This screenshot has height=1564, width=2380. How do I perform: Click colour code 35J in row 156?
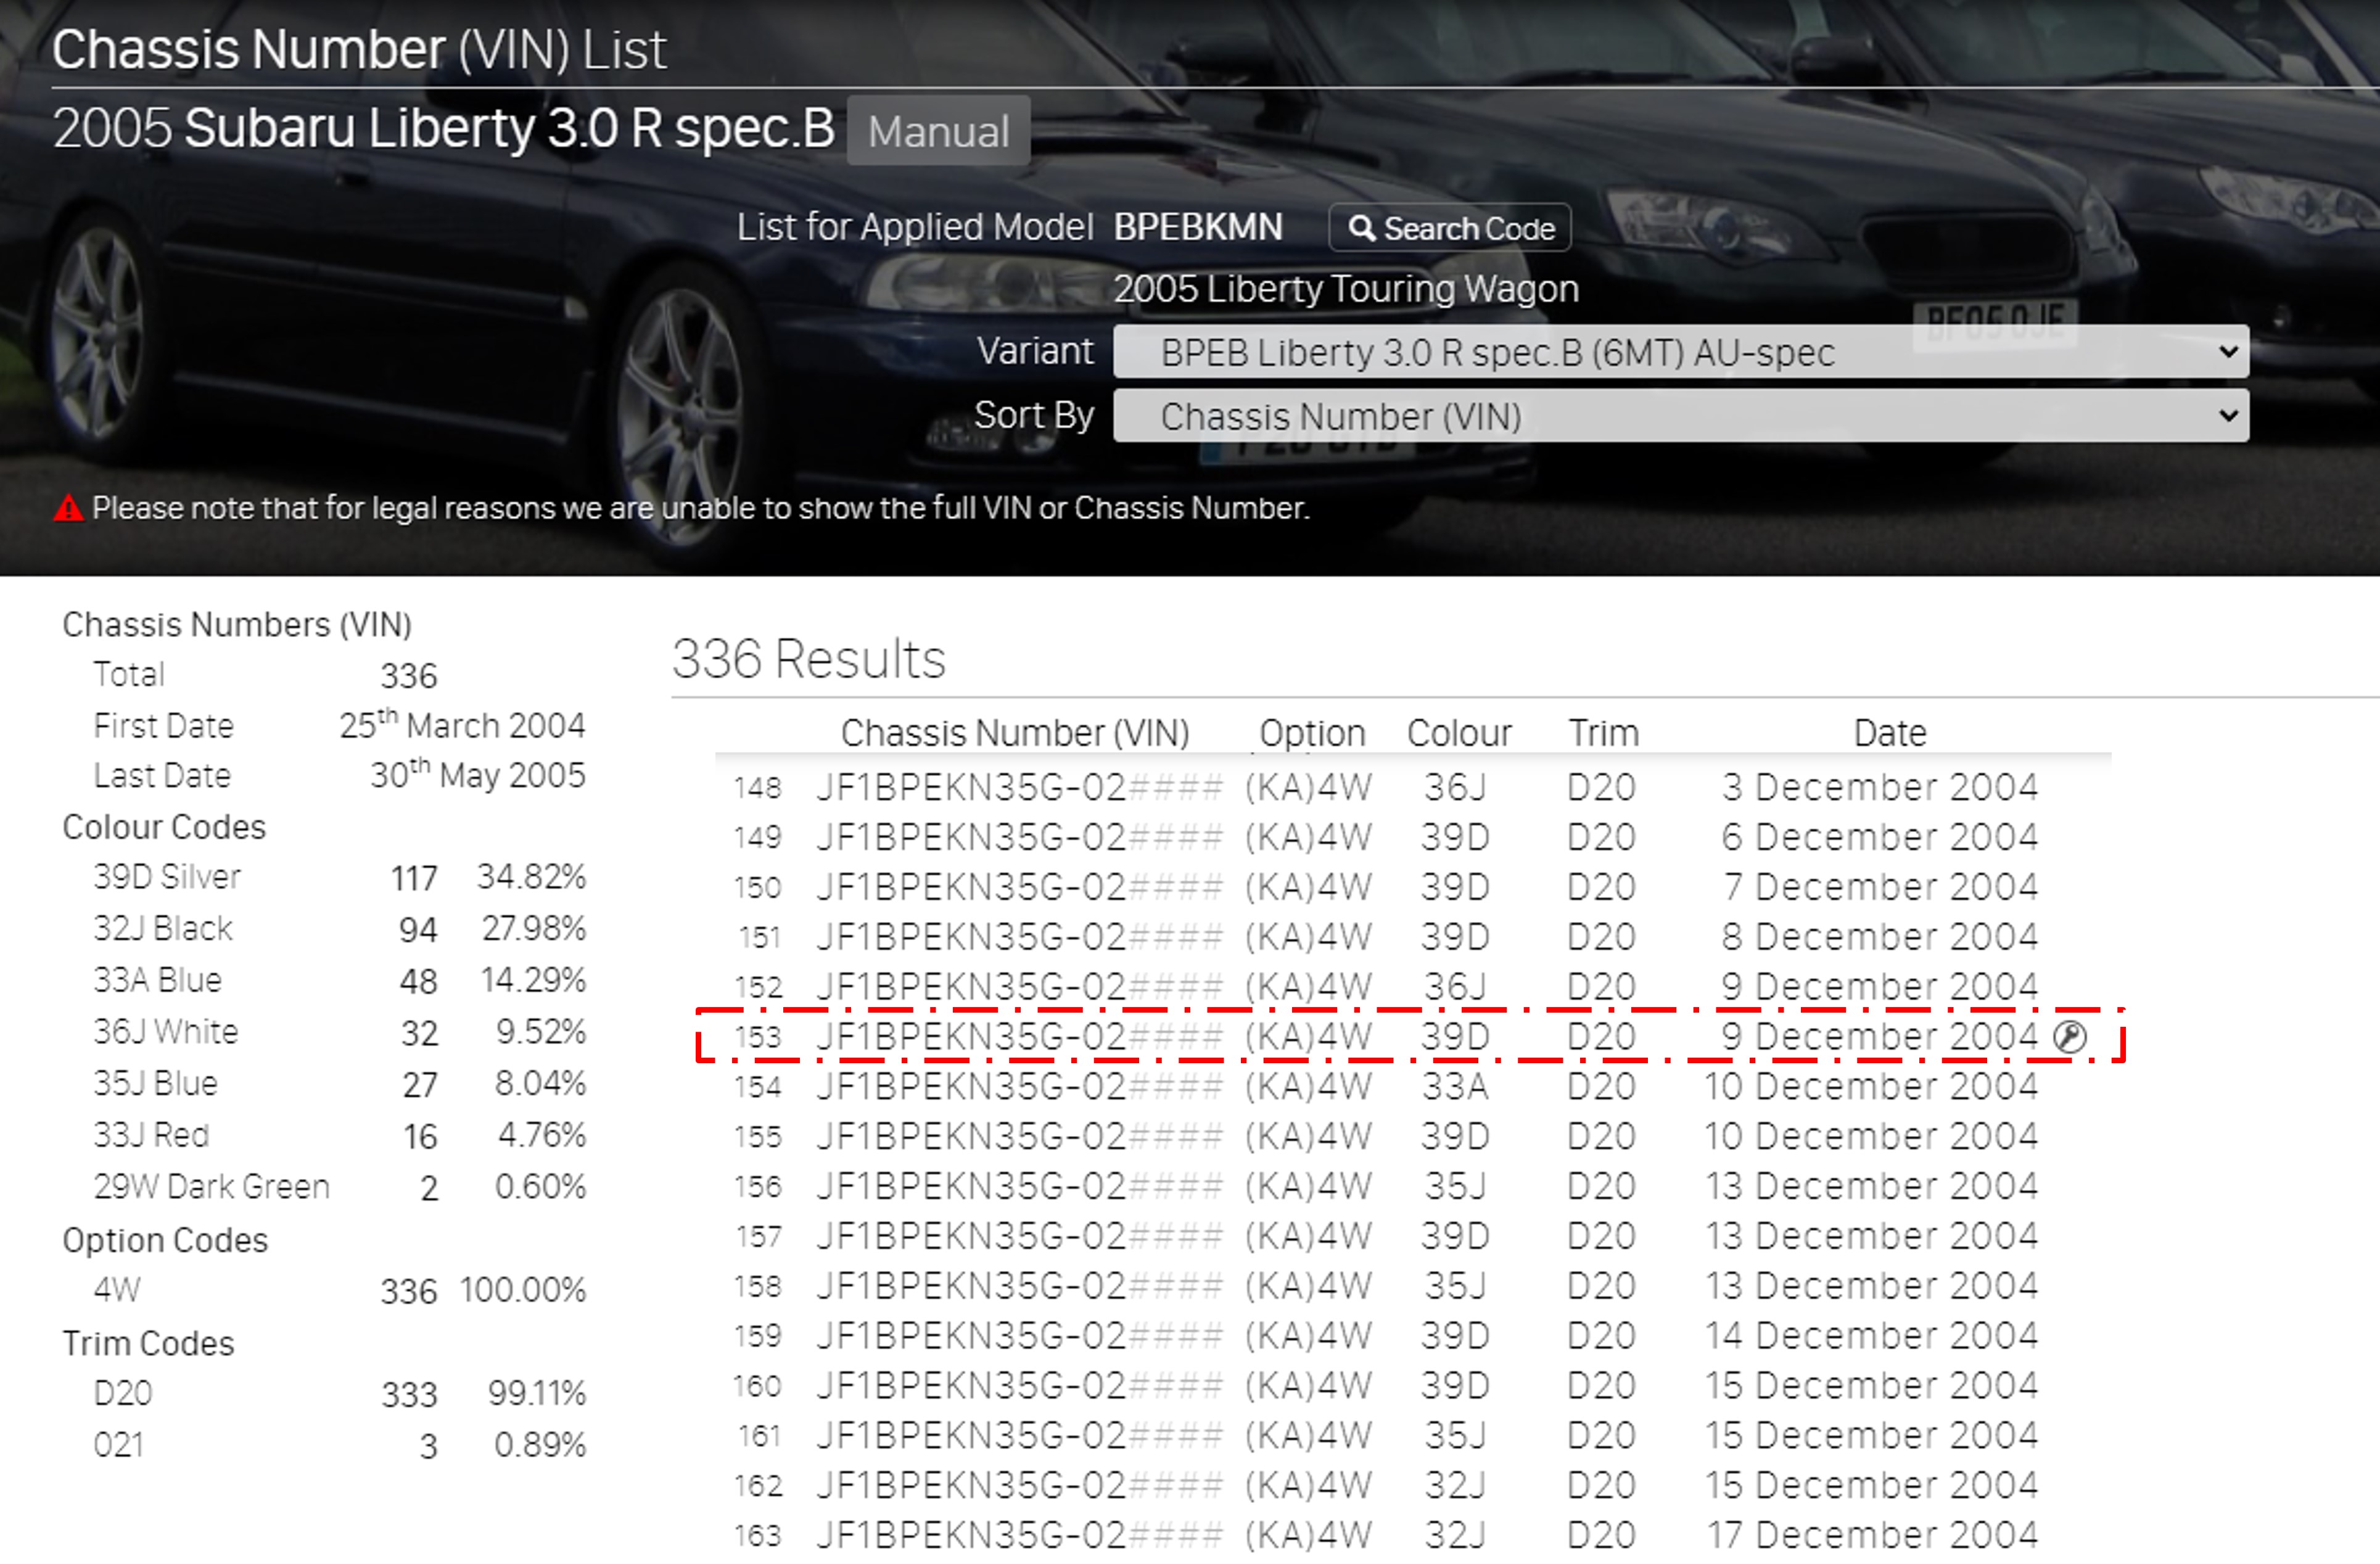pyautogui.click(x=1455, y=1187)
